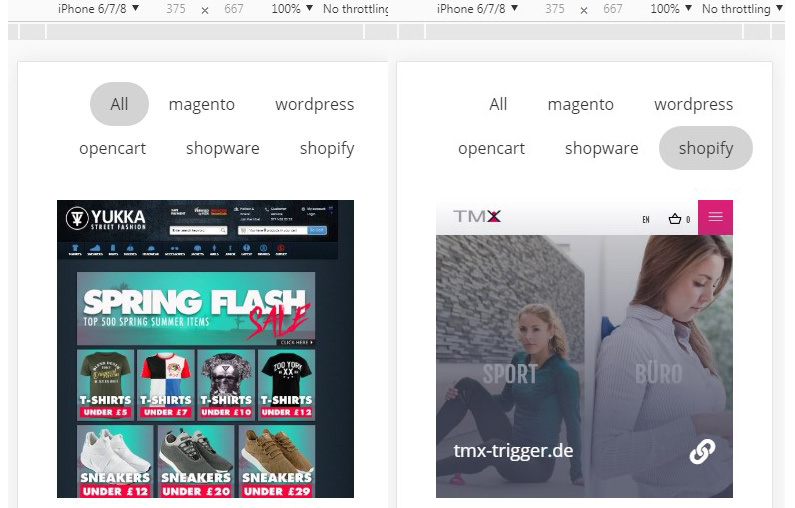
Task: Select shopware filter in left pane
Action: pyautogui.click(x=223, y=149)
